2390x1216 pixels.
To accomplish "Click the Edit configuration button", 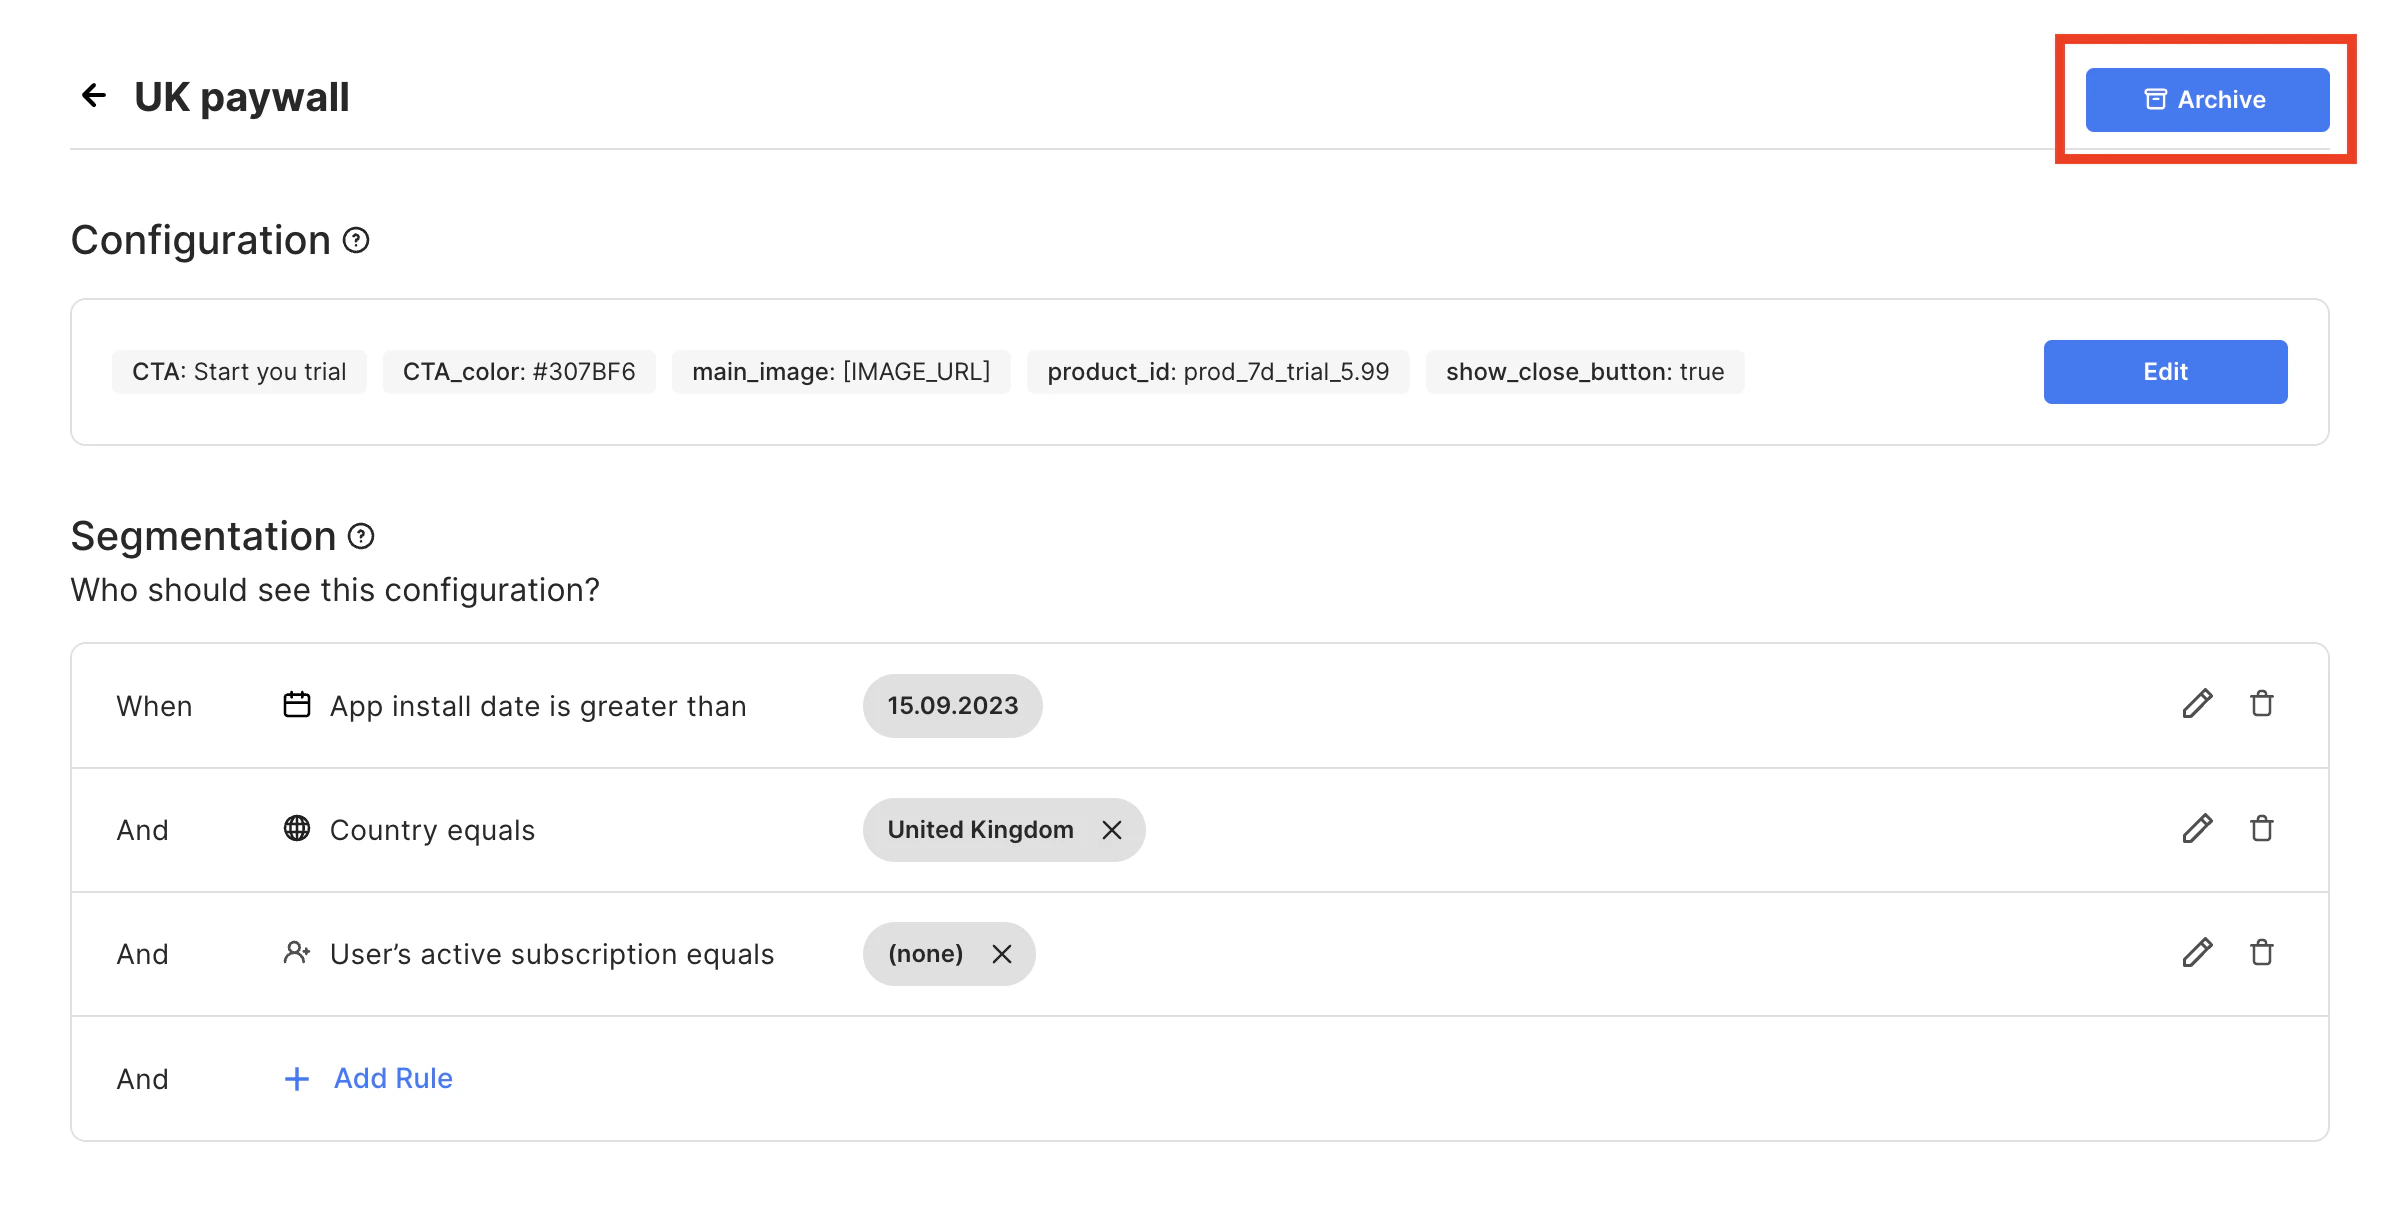I will point(2164,372).
